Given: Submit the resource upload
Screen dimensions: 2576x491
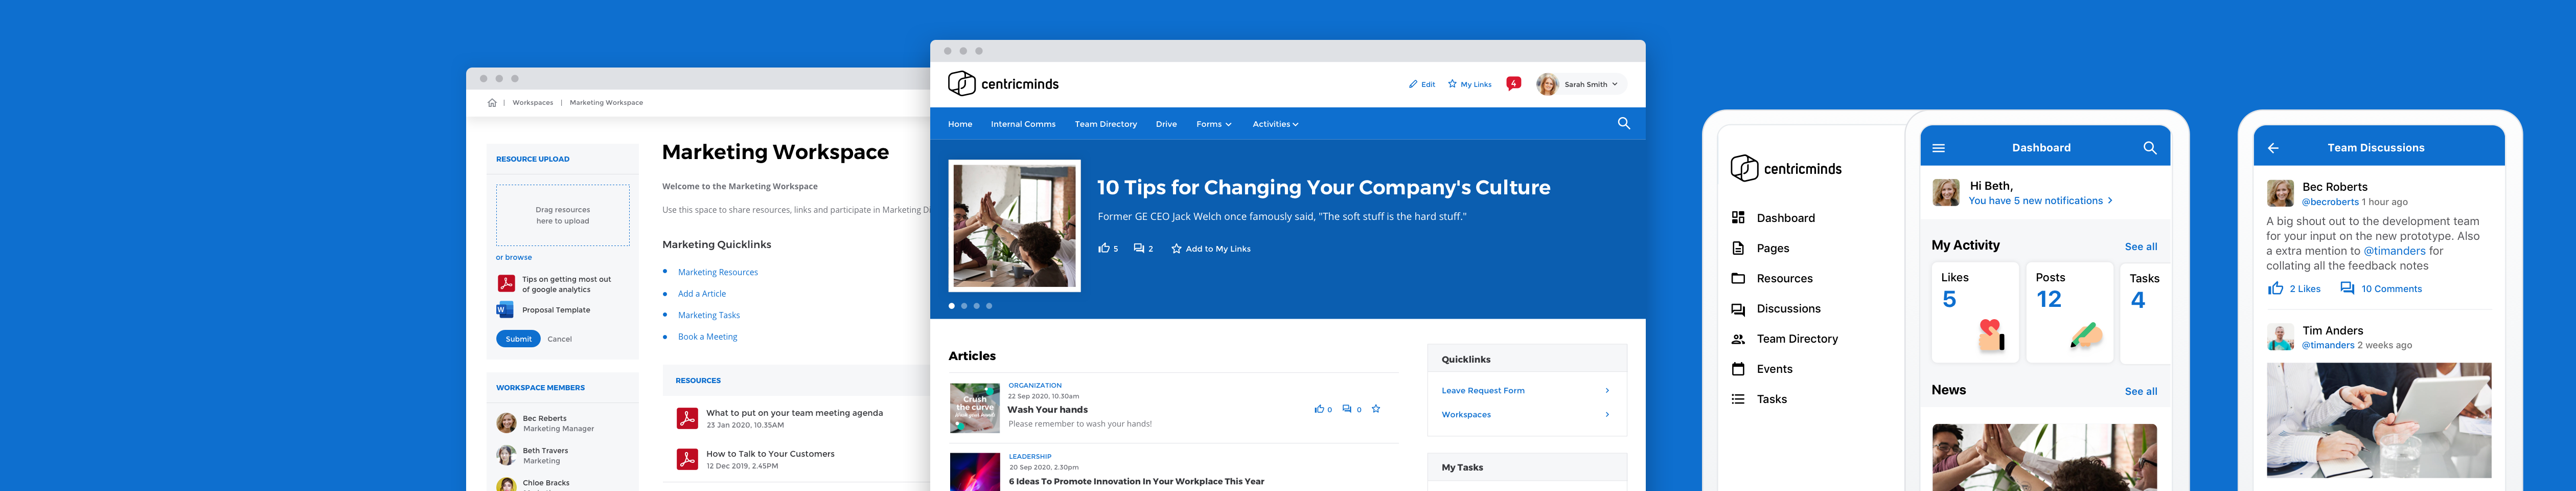Looking at the screenshot, I should pos(518,339).
